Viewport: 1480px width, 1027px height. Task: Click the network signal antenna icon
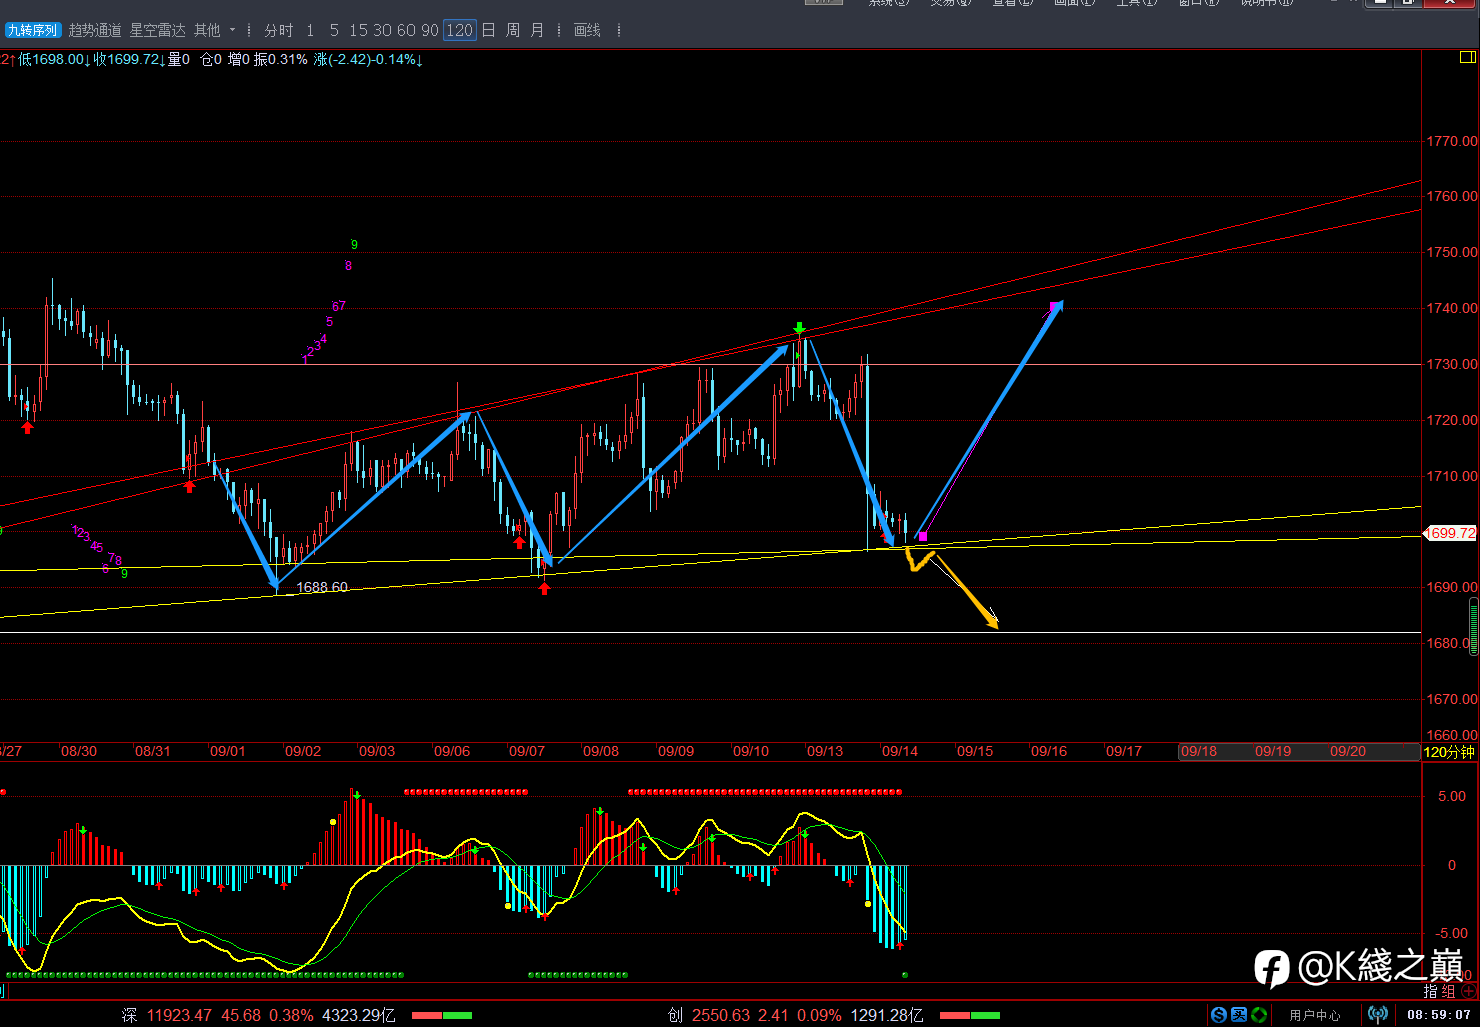1378,1015
